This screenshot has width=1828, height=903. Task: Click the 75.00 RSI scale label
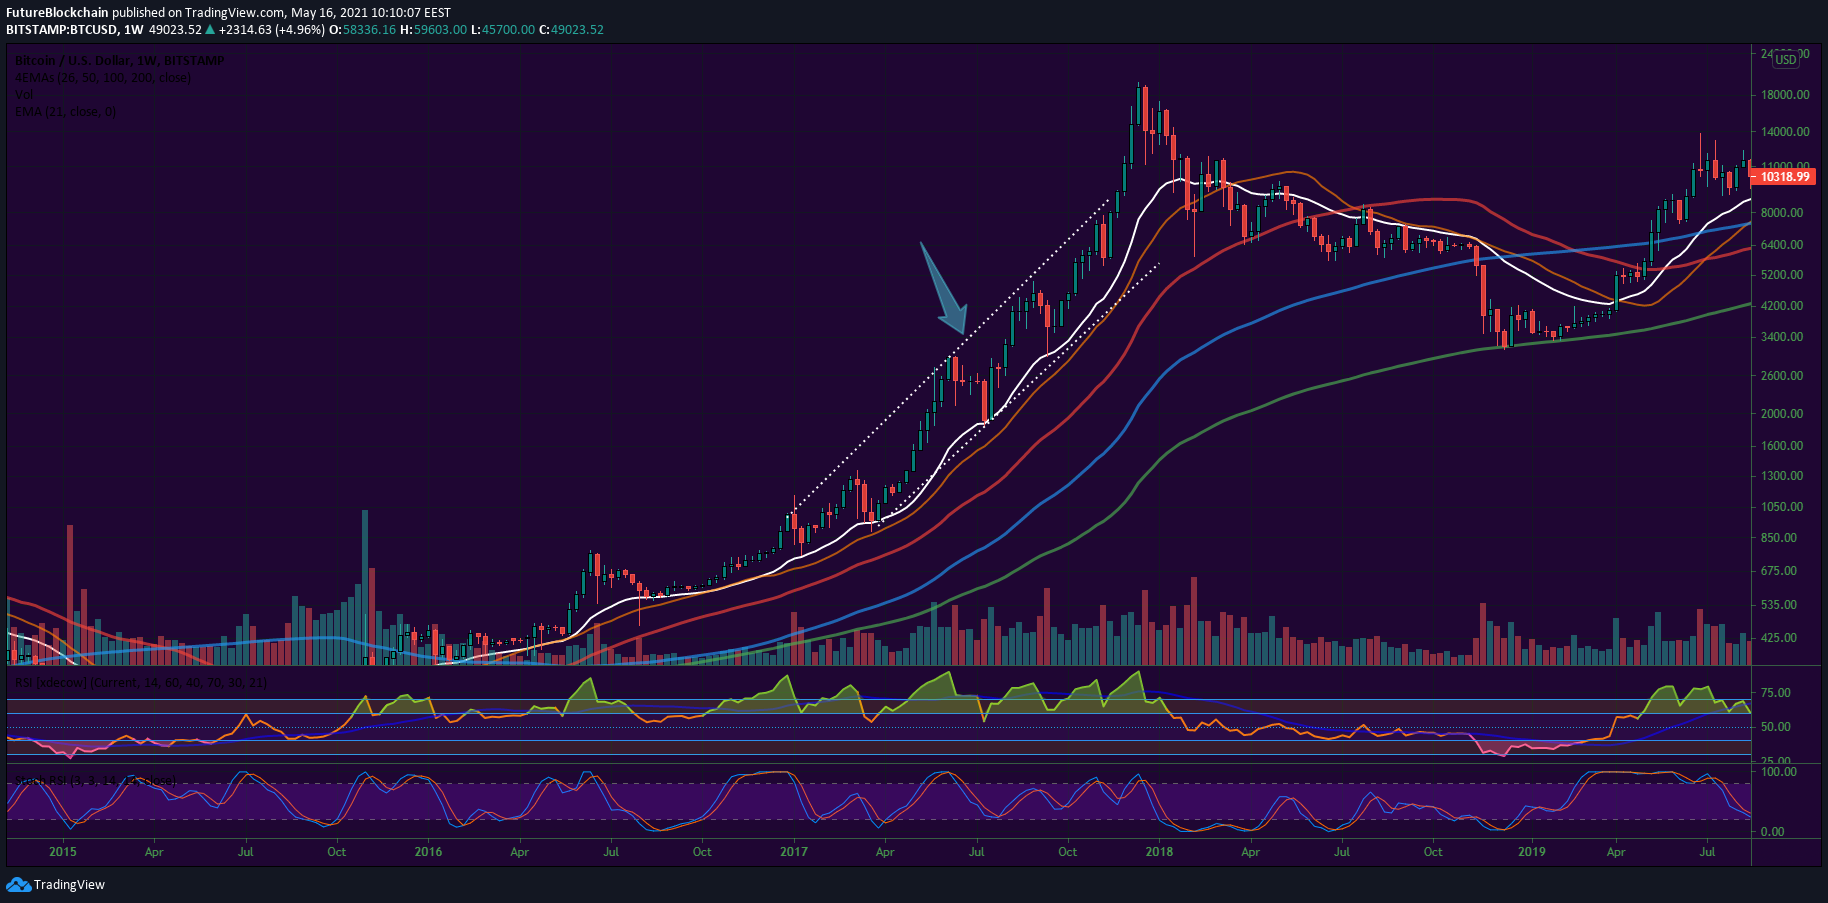click(1776, 693)
